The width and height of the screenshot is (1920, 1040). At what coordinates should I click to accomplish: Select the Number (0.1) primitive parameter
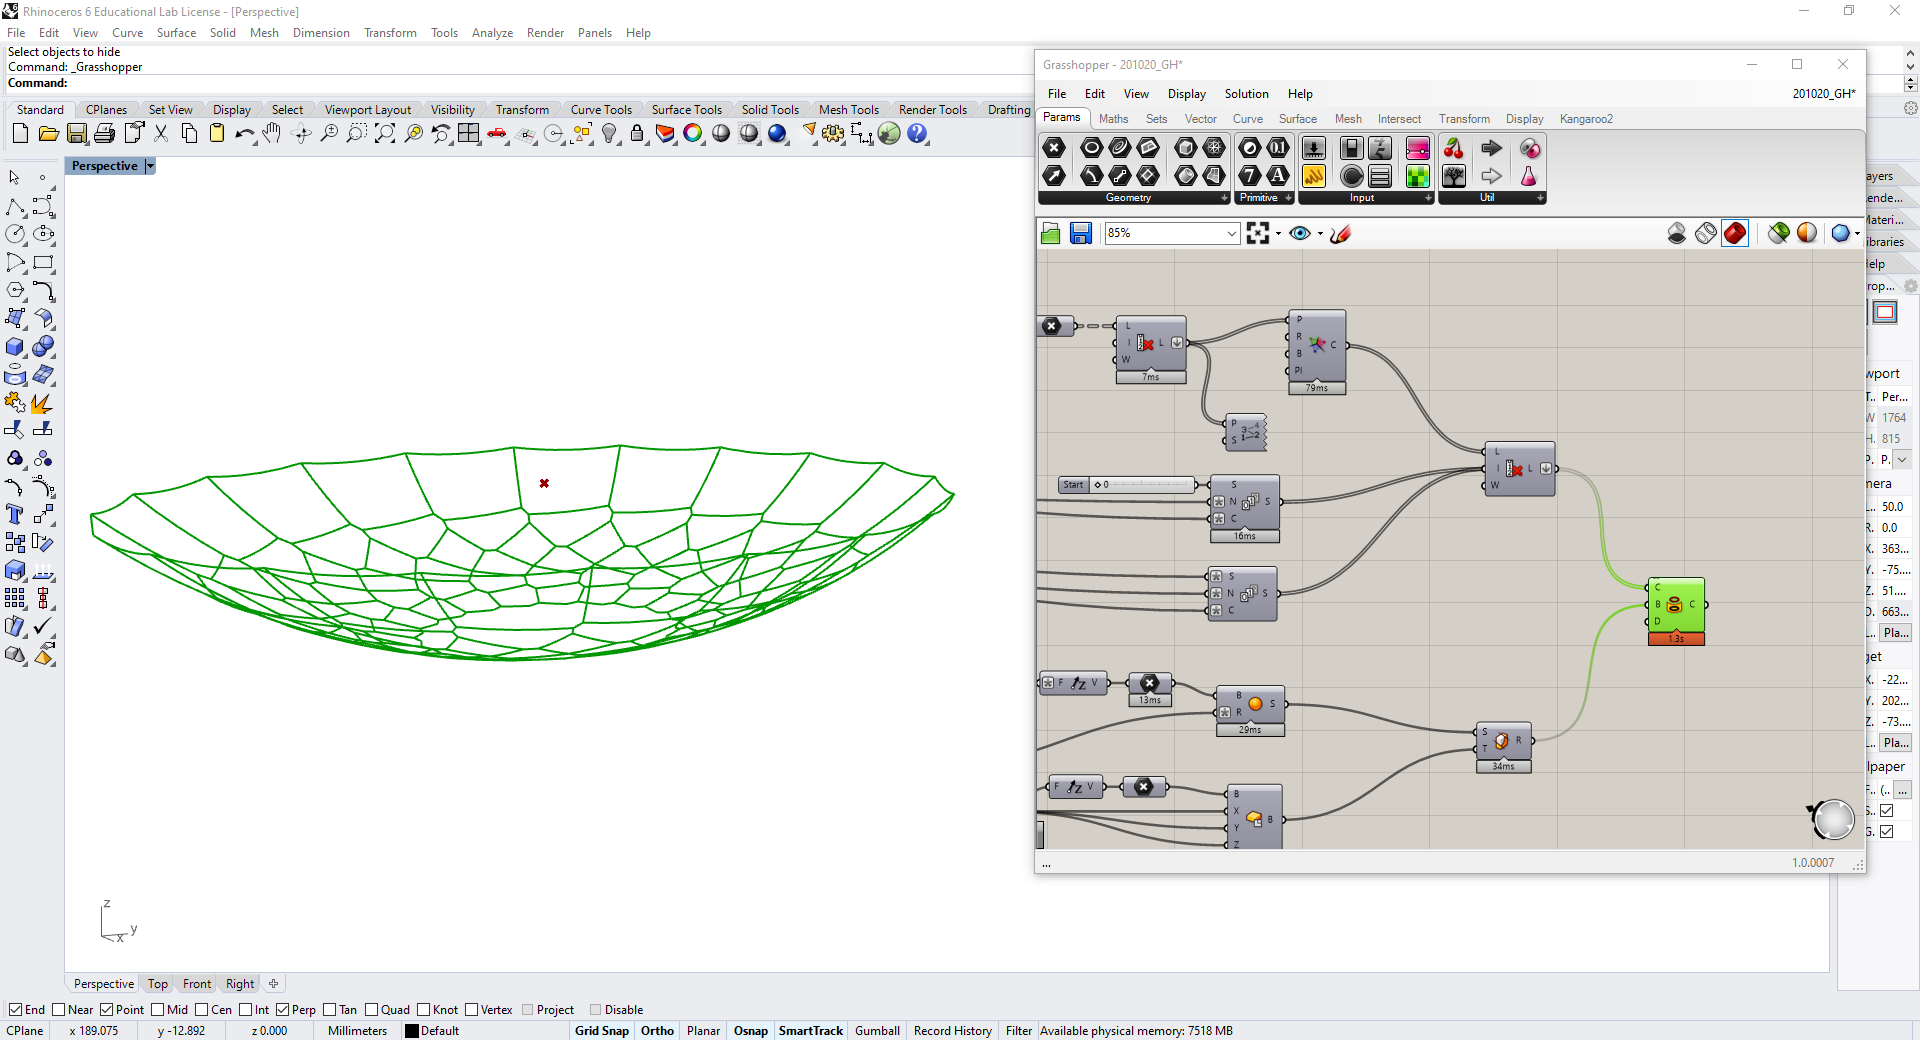point(1278,148)
